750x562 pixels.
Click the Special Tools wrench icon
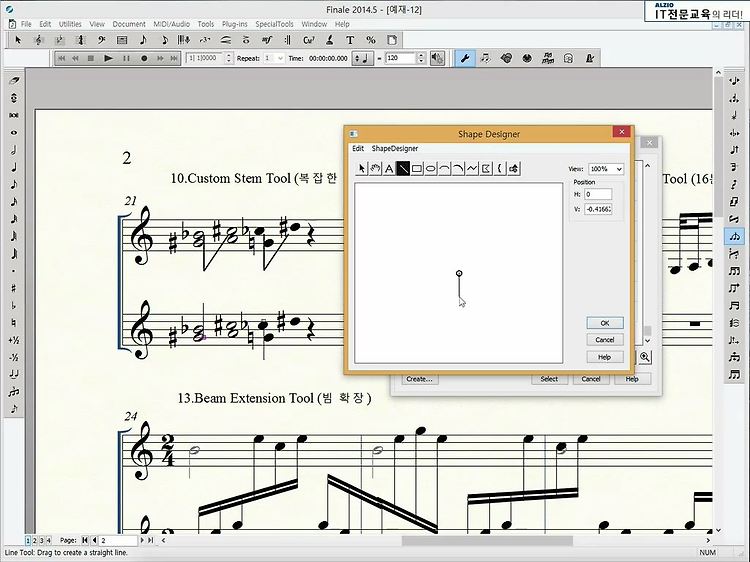point(464,58)
